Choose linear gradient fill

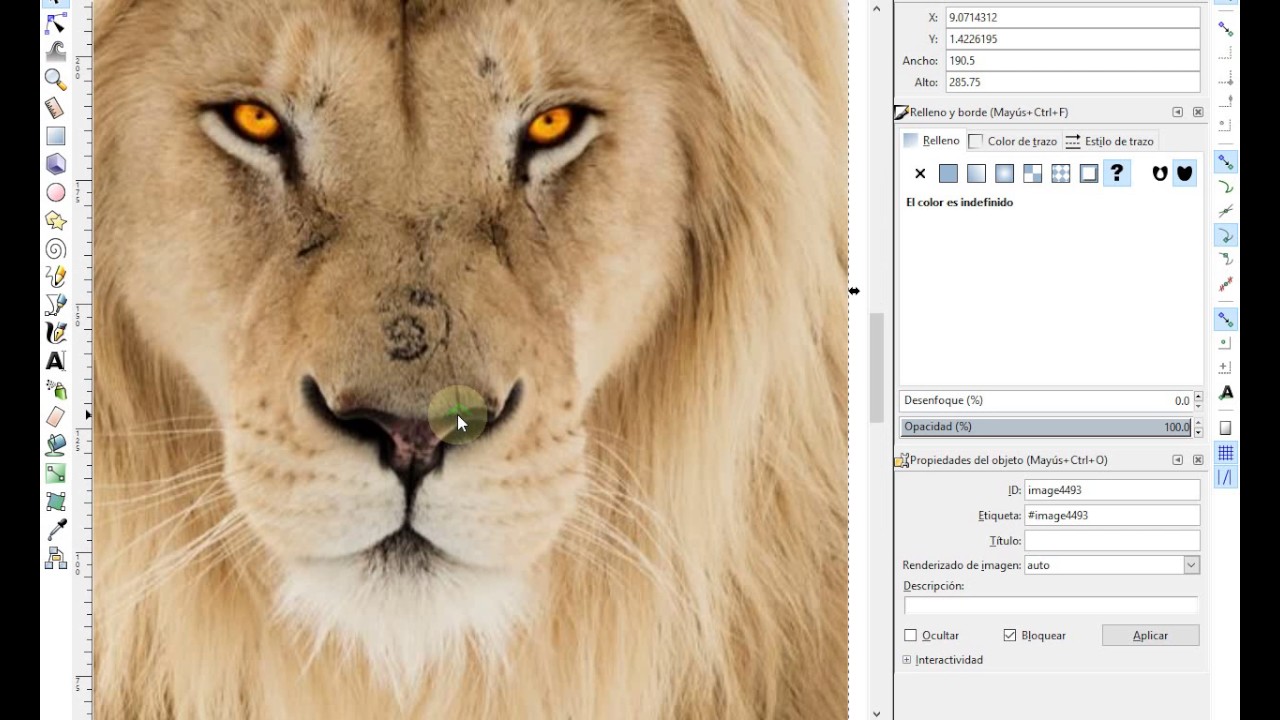click(x=976, y=174)
